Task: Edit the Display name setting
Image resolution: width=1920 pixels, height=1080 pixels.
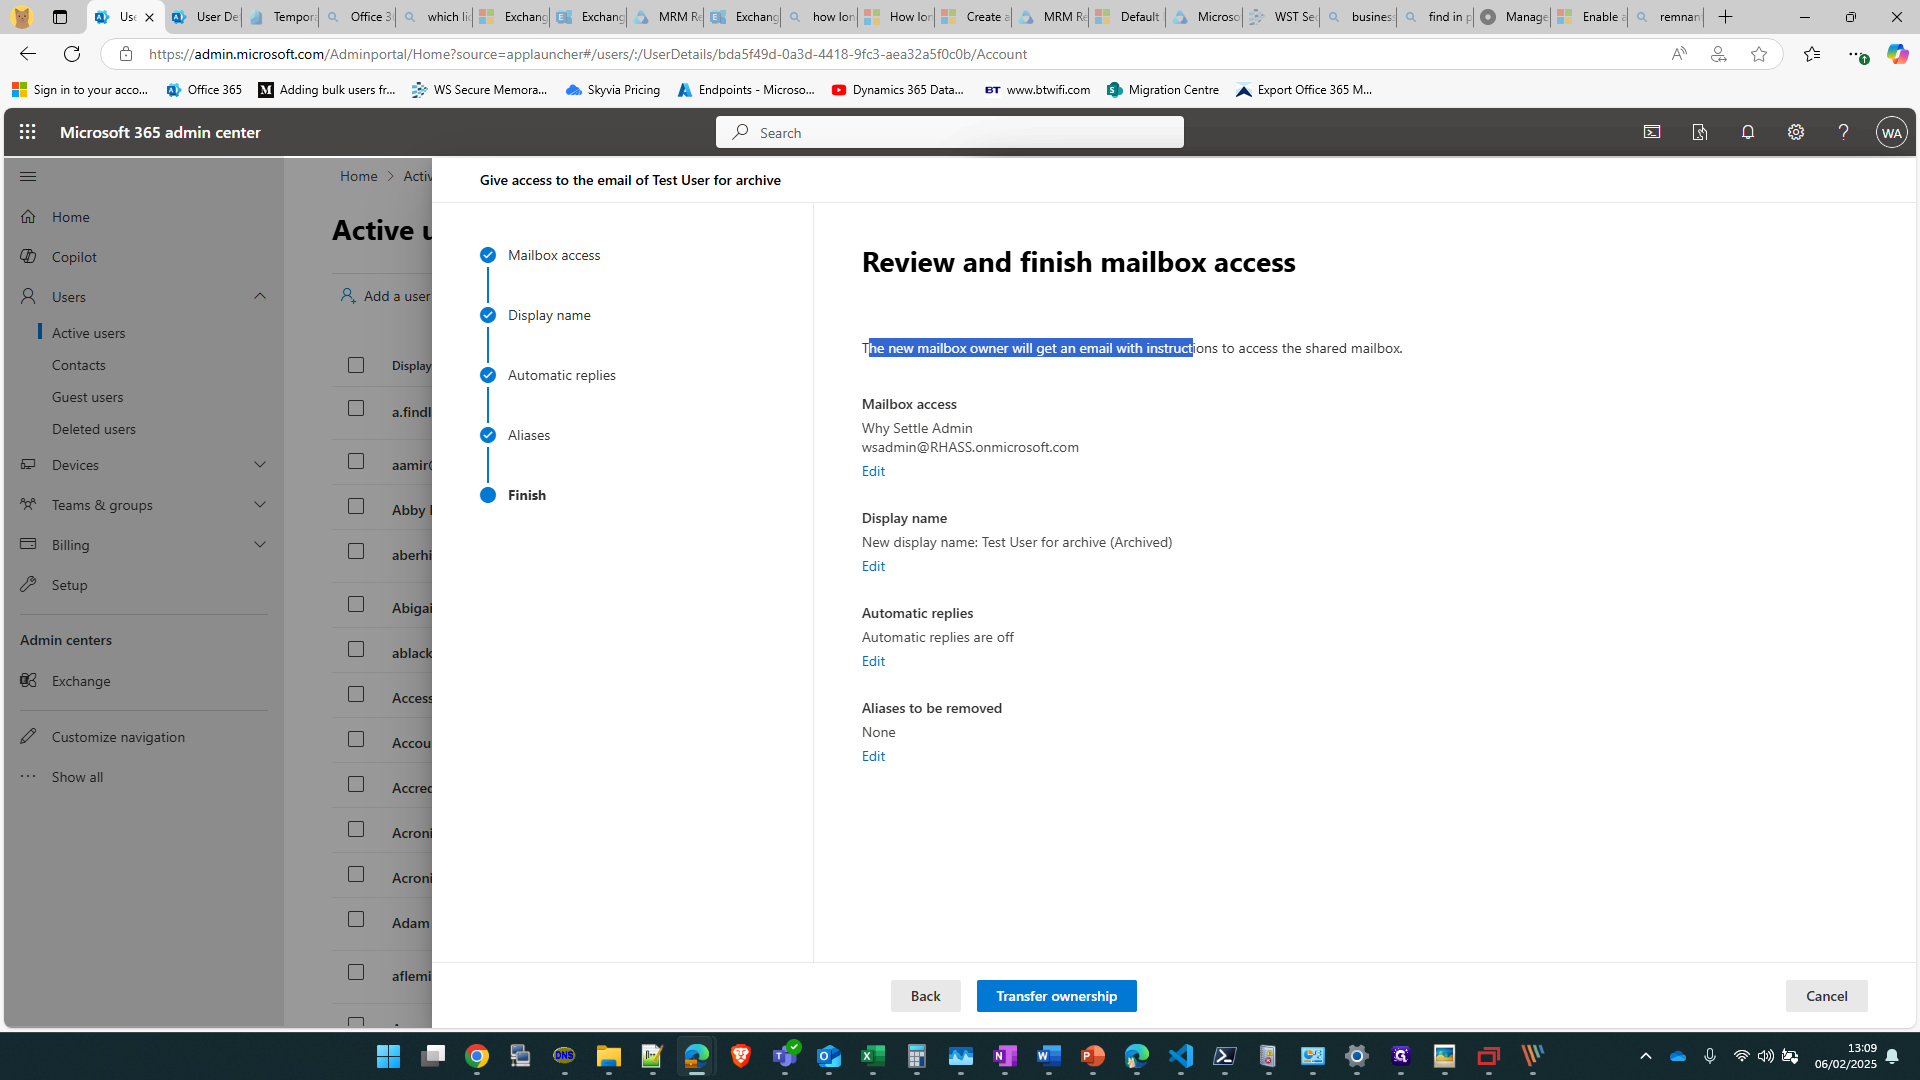Action: click(x=873, y=566)
